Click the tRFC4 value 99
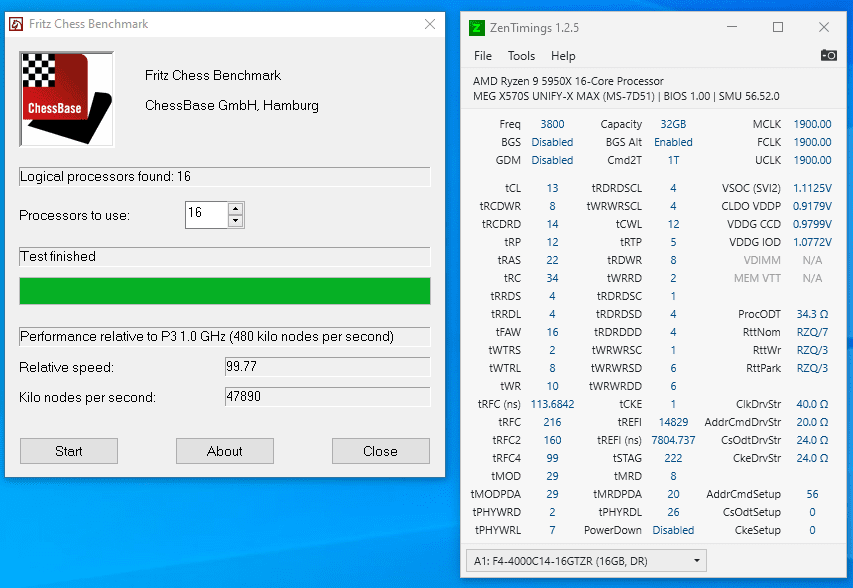 (x=552, y=458)
